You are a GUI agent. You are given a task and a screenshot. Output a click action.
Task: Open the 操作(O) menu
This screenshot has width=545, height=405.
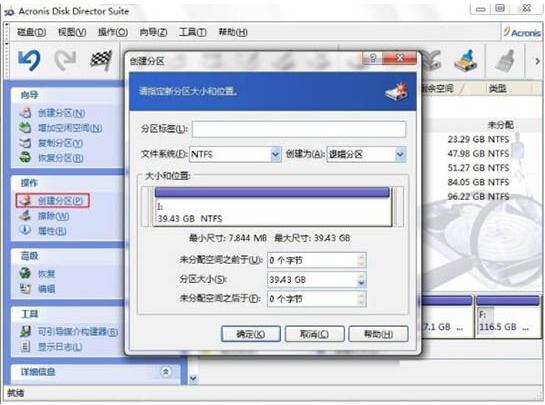tap(113, 32)
